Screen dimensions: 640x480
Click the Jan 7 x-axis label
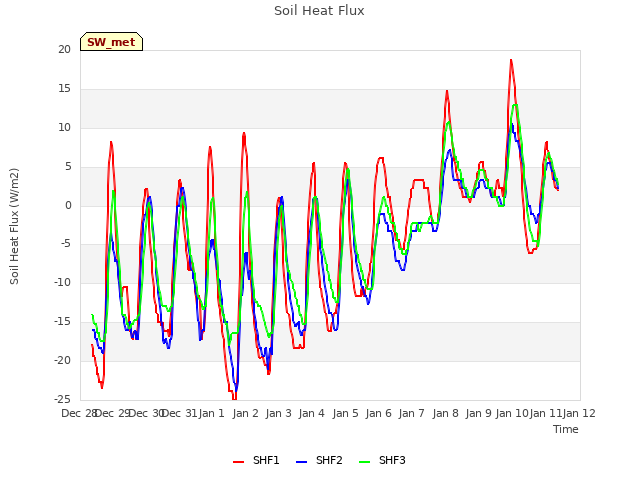click(x=411, y=413)
